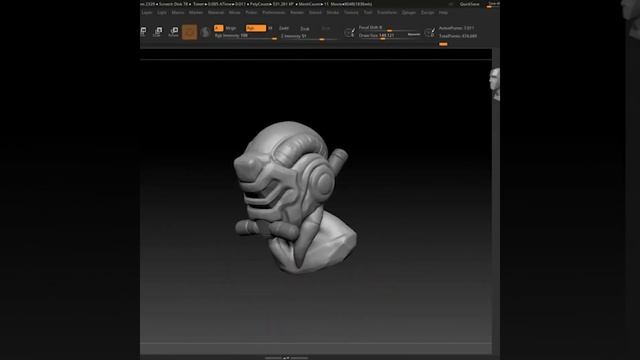Screen dimensions: 640x360
Task: Open the Zplugin menu
Action: 409,13
